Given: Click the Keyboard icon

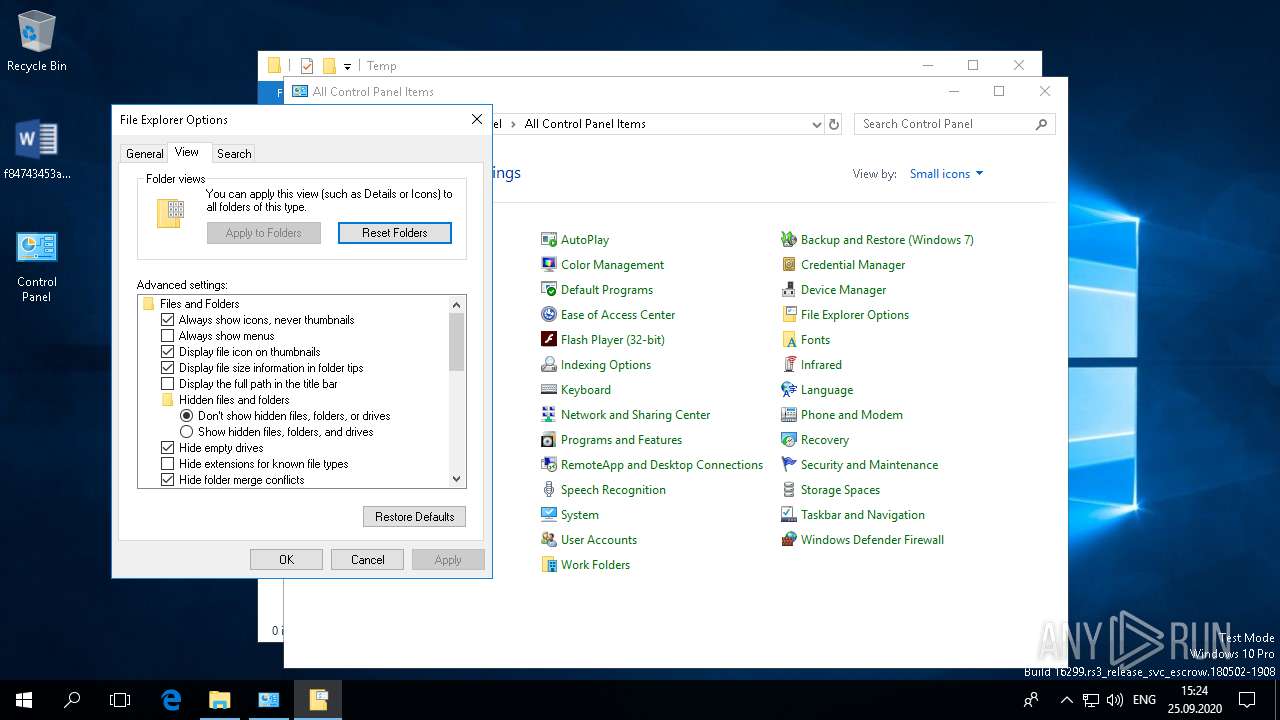Looking at the screenshot, I should click(549, 390).
